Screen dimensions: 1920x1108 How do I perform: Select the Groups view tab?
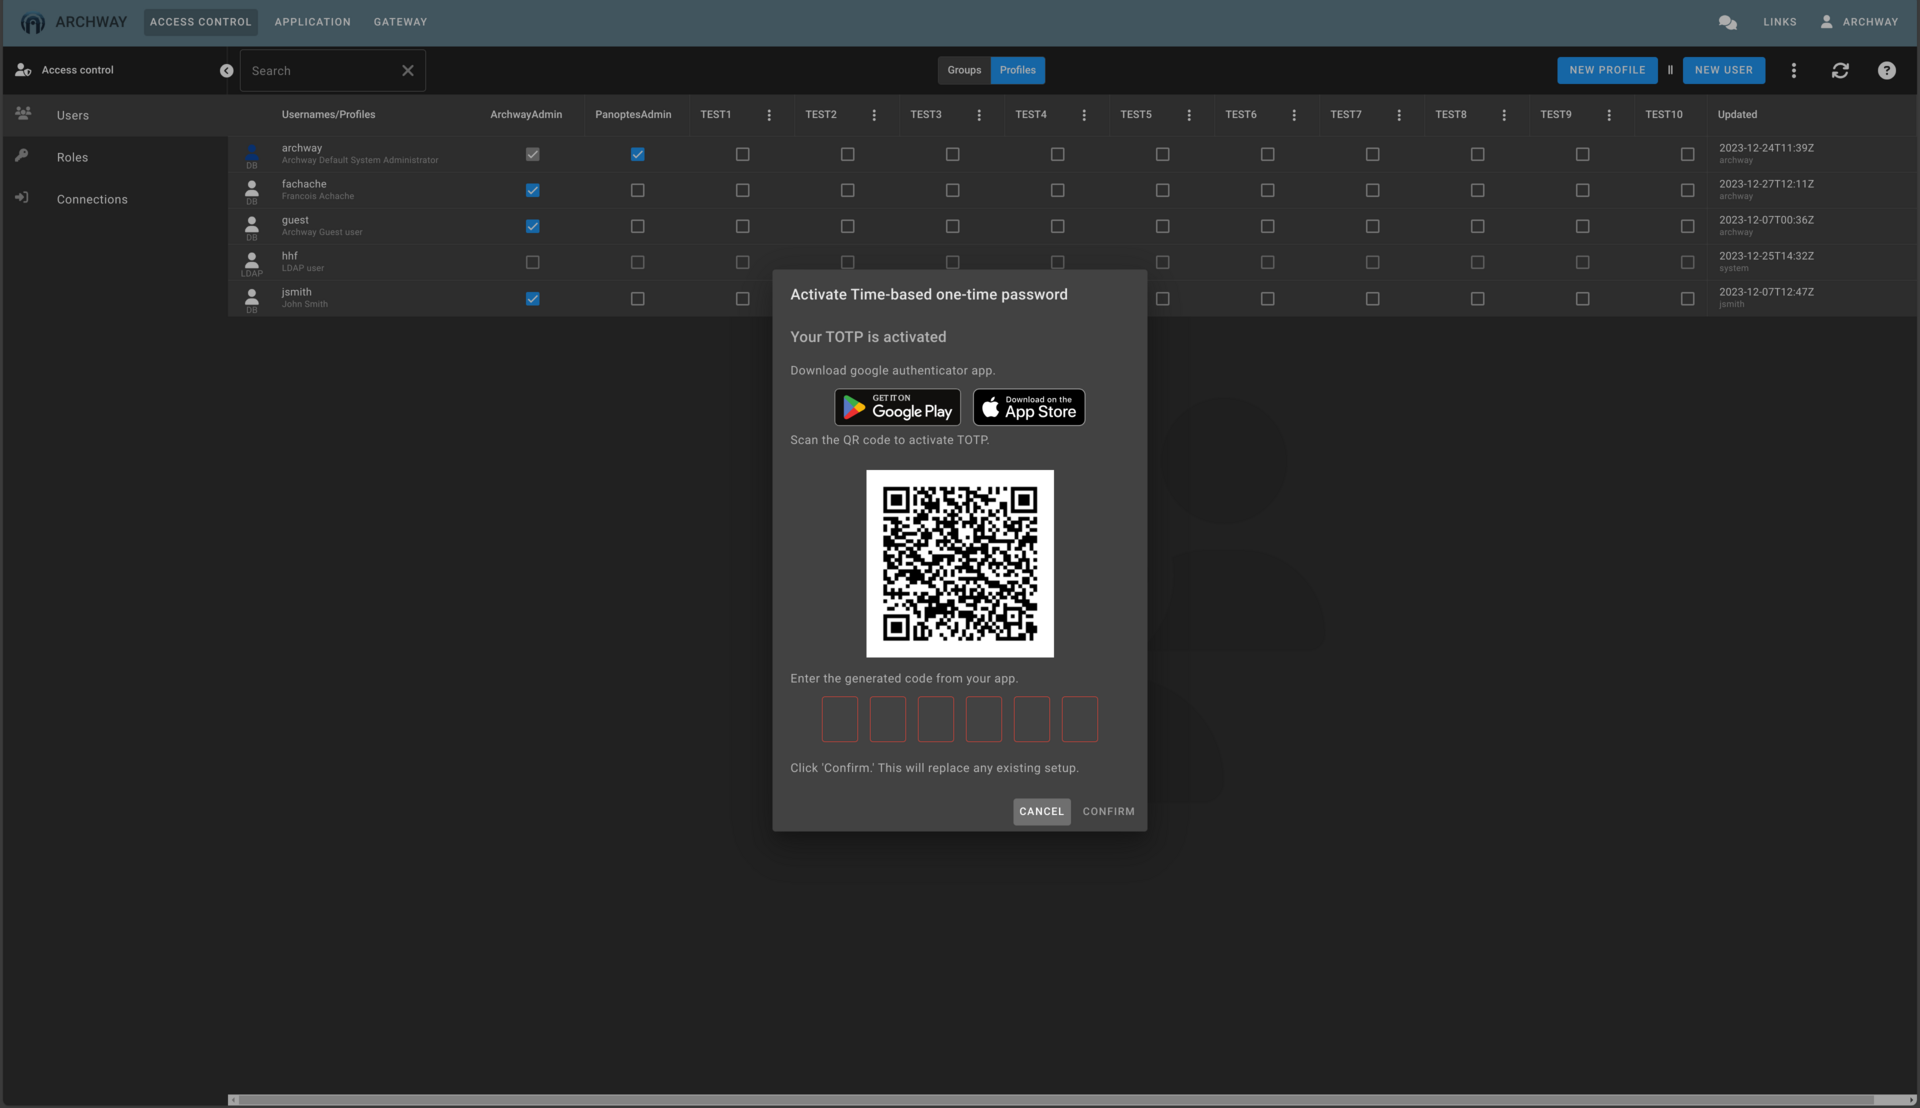964,70
